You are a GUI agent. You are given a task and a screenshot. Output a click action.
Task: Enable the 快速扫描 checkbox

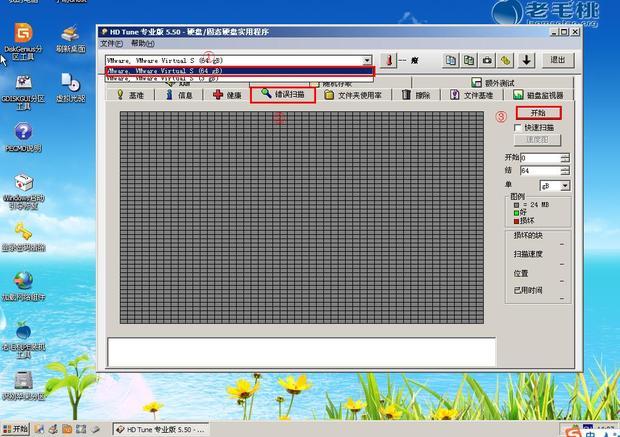517,128
